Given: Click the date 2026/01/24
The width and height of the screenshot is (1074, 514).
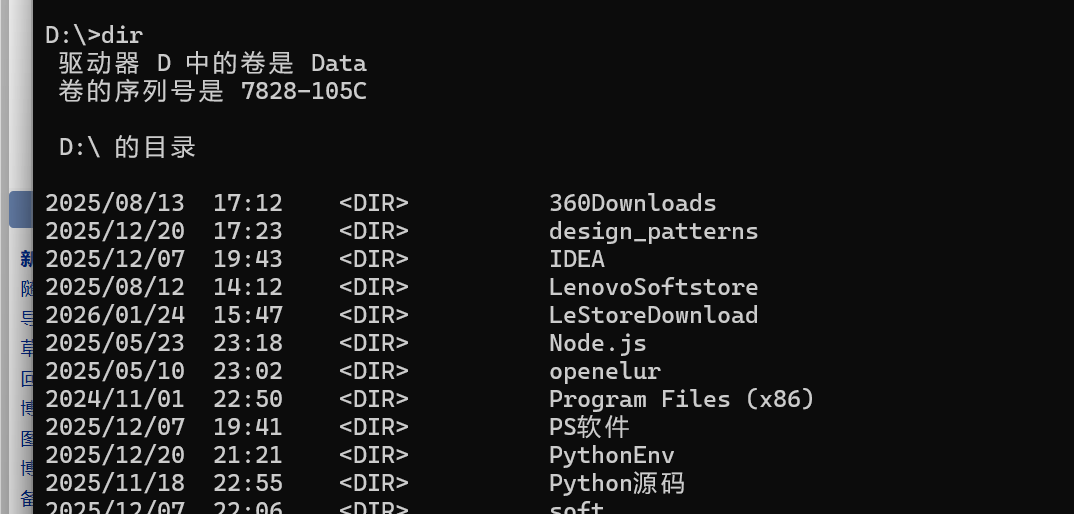Looking at the screenshot, I should 114,315.
